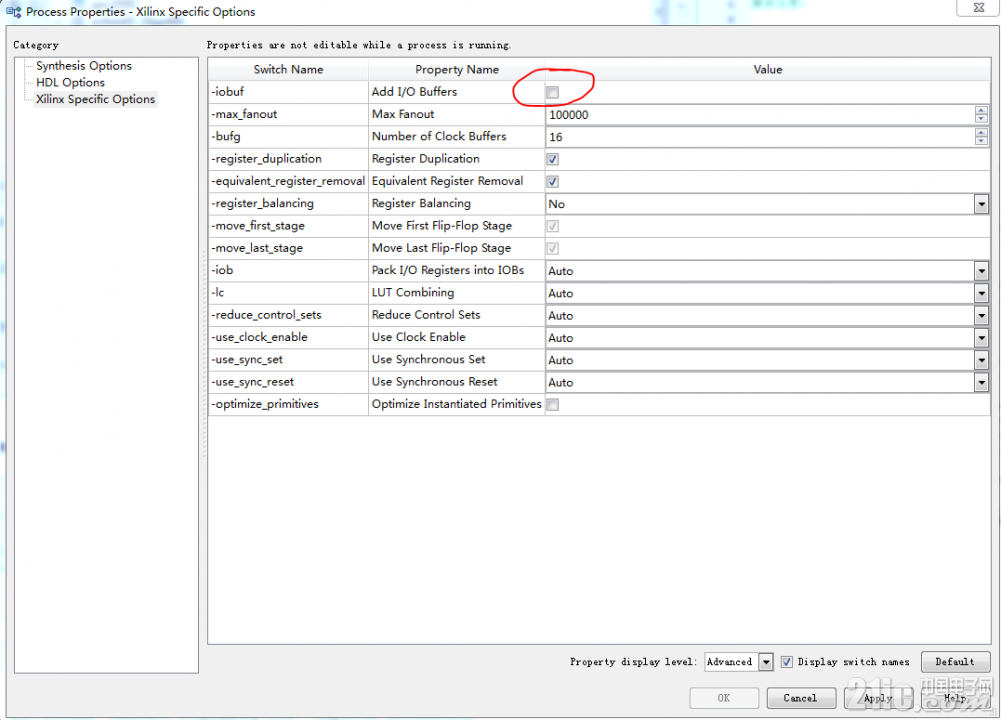Open the Use Synchronous Reset dropdown

pyautogui.click(x=981, y=383)
